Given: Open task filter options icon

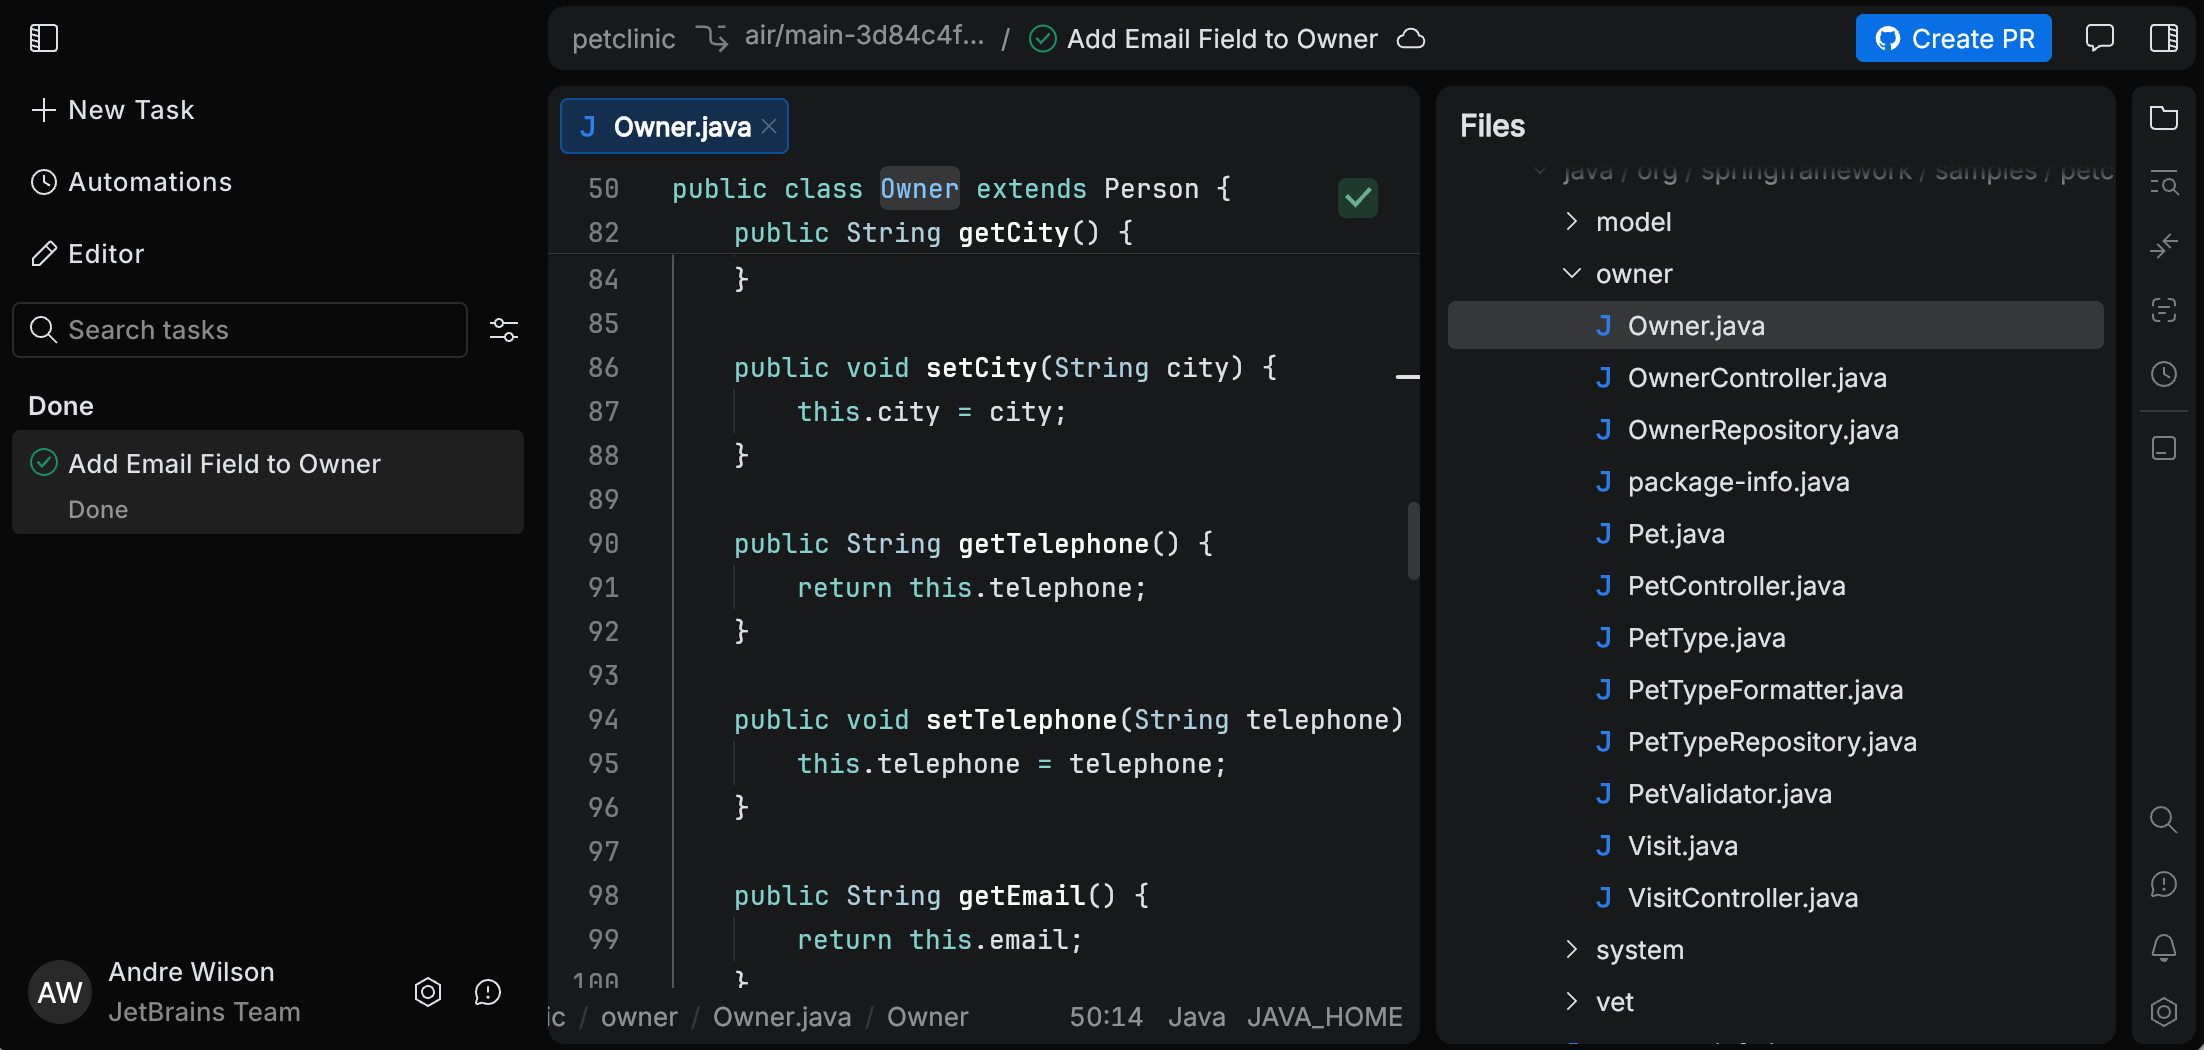Looking at the screenshot, I should click(503, 330).
